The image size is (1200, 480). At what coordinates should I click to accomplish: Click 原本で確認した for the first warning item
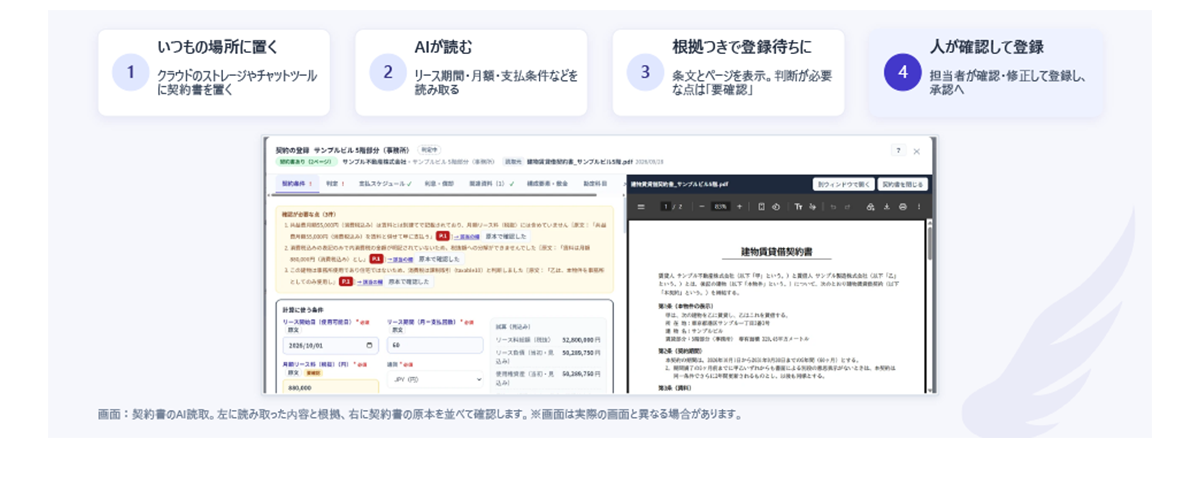(x=506, y=236)
